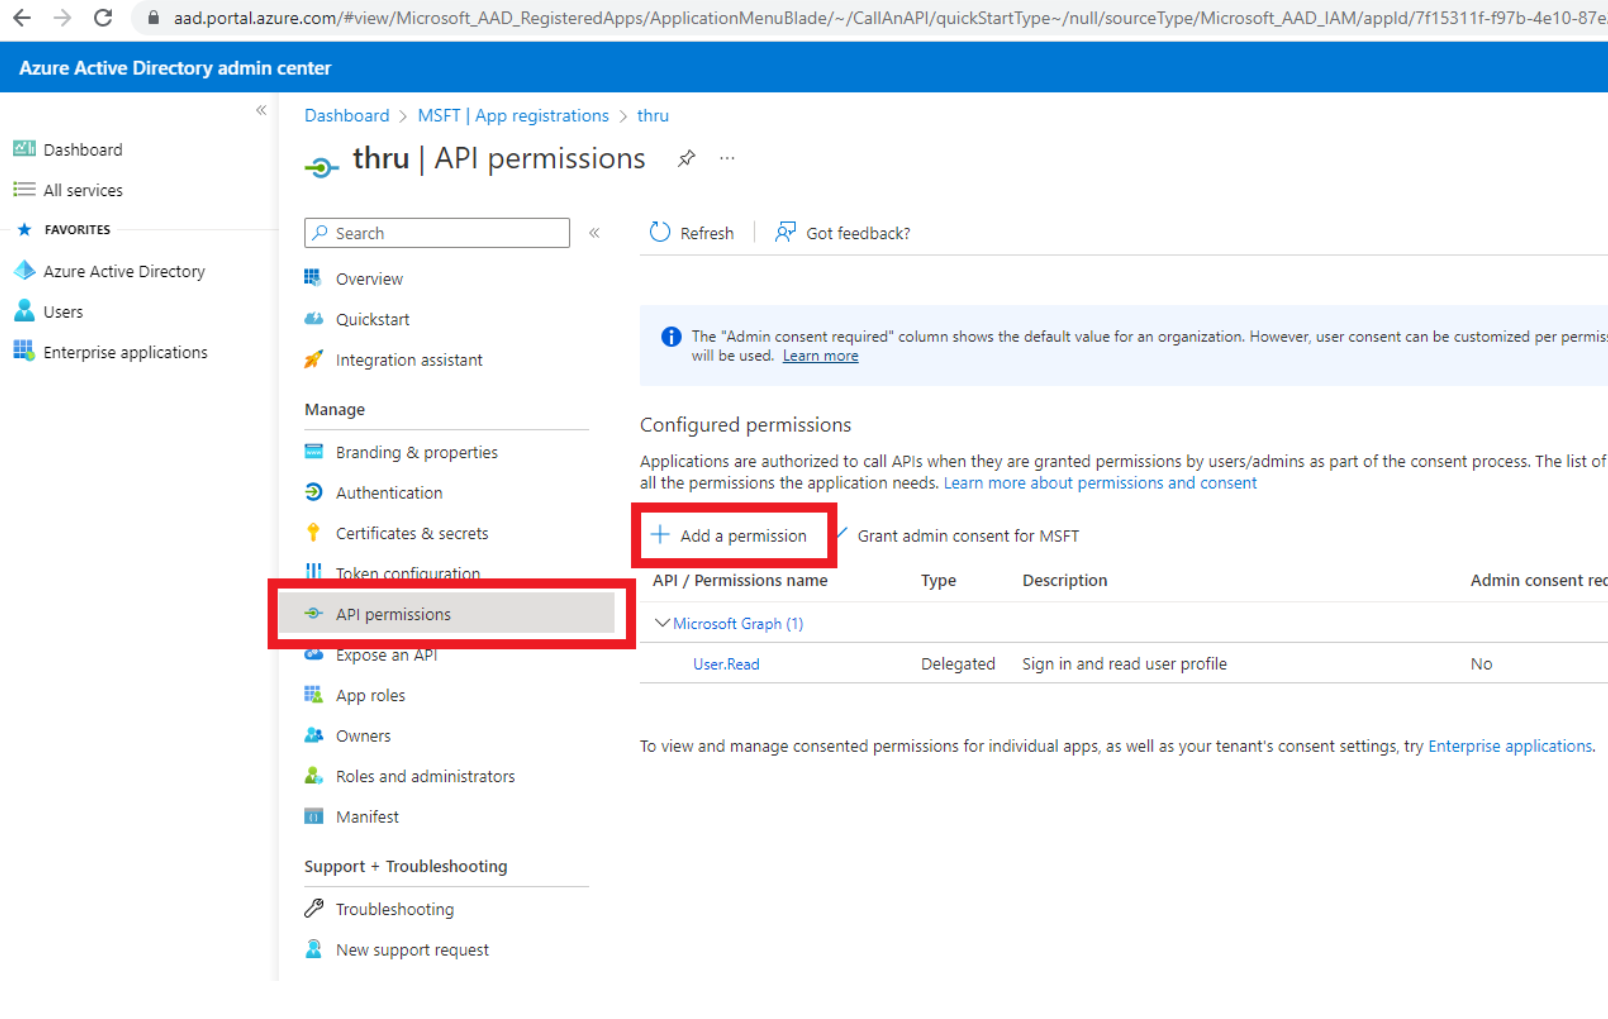Viewport: 1608px width, 1019px height.
Task: Click the info icon in the banner
Action: pyautogui.click(x=671, y=337)
